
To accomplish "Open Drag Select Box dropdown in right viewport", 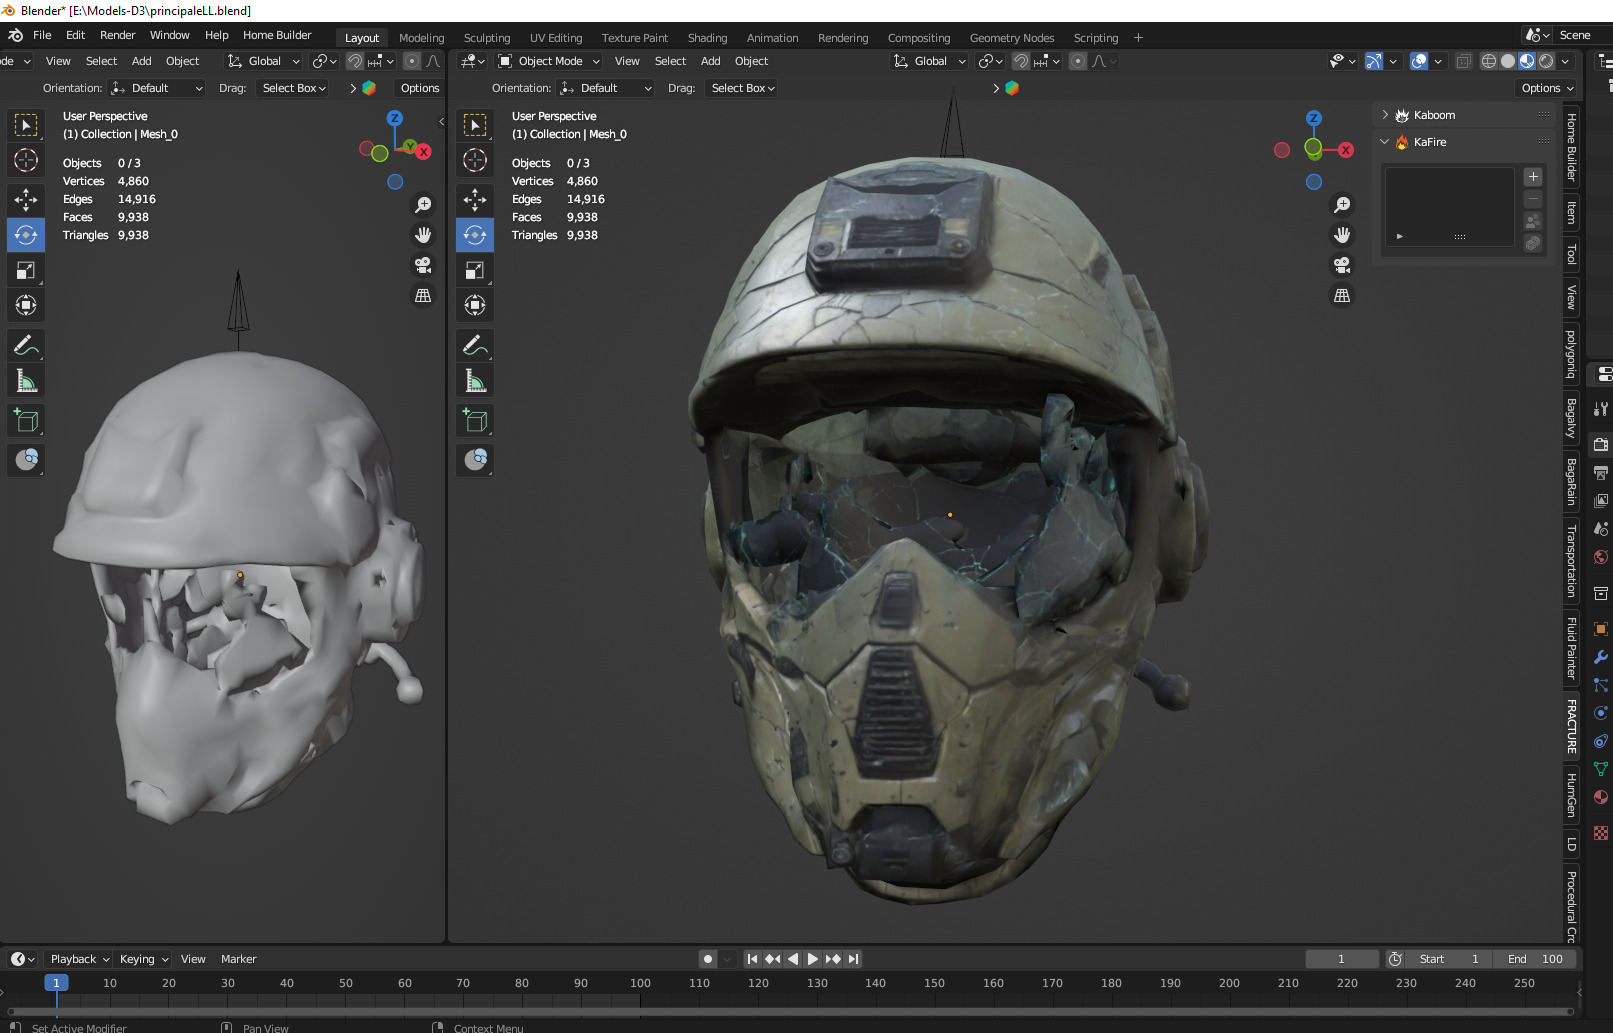I will (x=742, y=88).
